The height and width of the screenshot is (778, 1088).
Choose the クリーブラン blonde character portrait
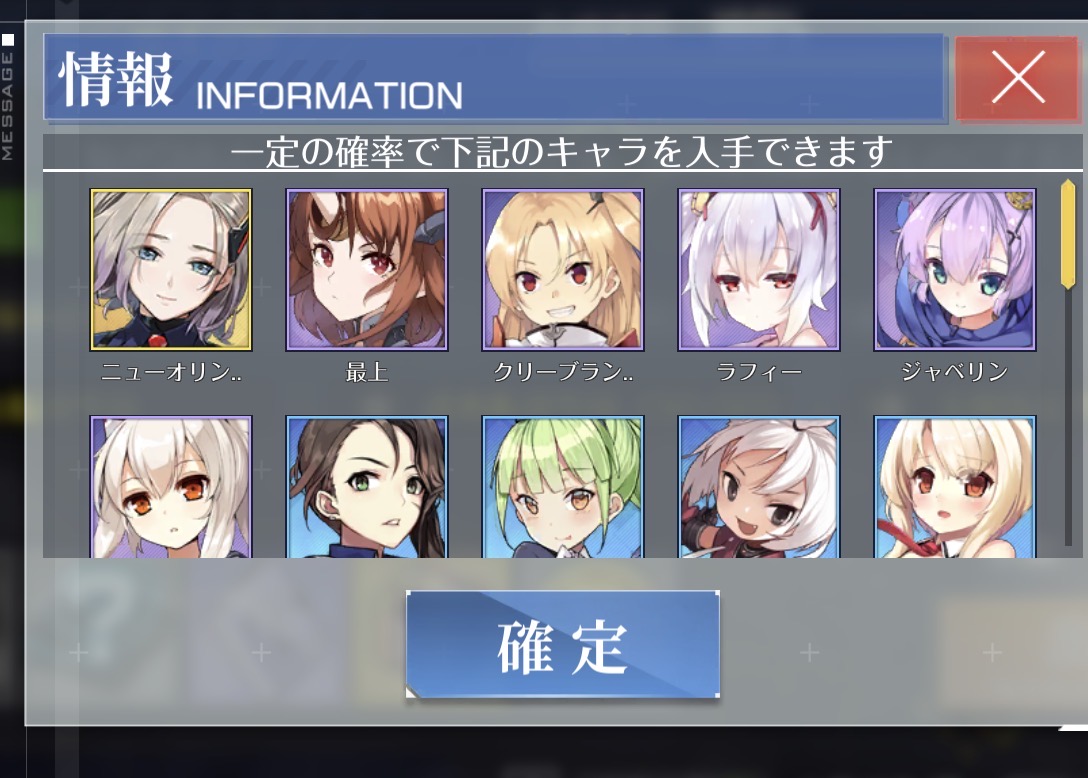[x=563, y=269]
